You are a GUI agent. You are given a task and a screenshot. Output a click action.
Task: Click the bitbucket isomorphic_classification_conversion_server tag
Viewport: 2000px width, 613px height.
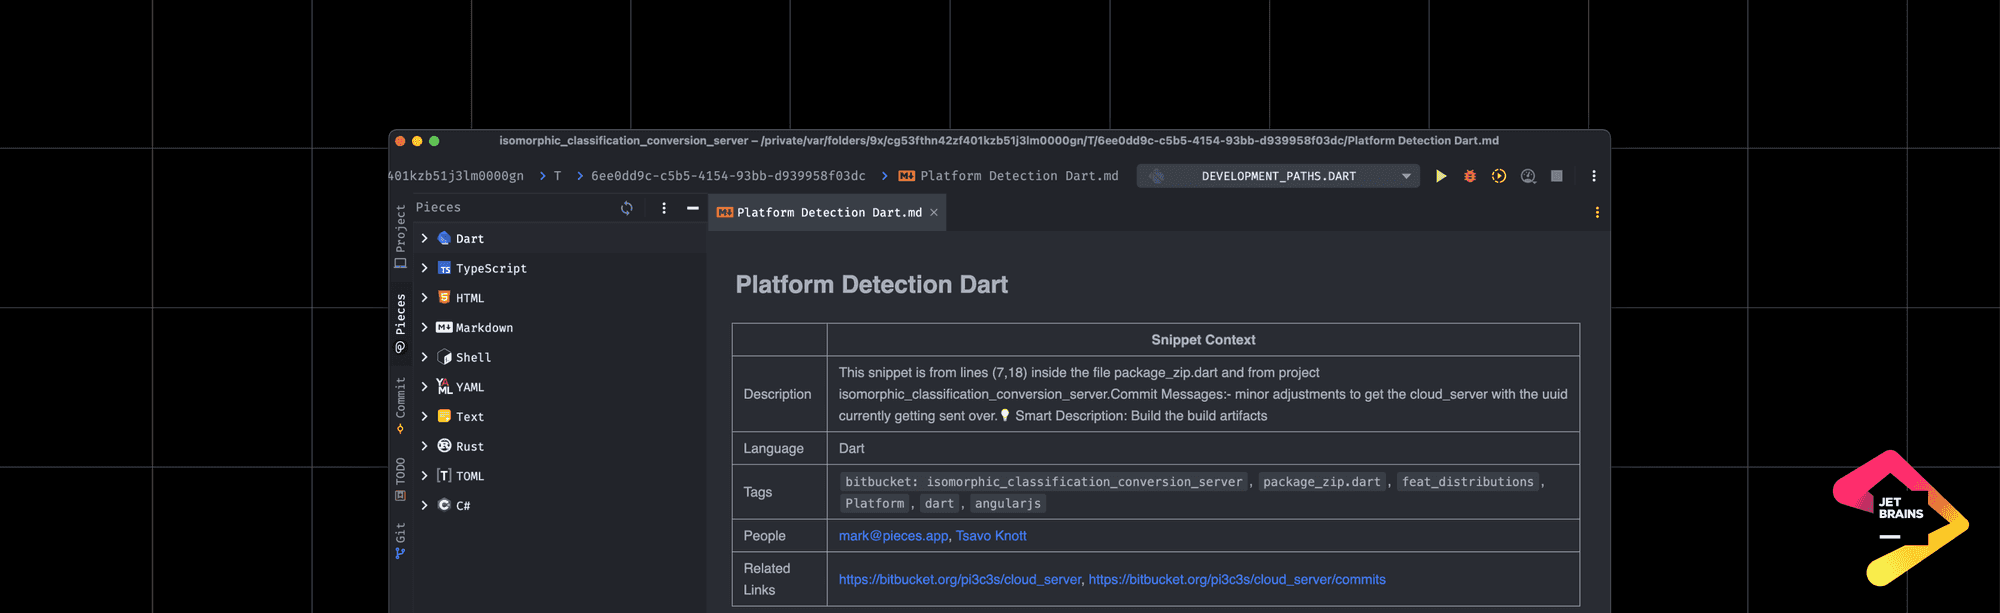tap(1043, 482)
